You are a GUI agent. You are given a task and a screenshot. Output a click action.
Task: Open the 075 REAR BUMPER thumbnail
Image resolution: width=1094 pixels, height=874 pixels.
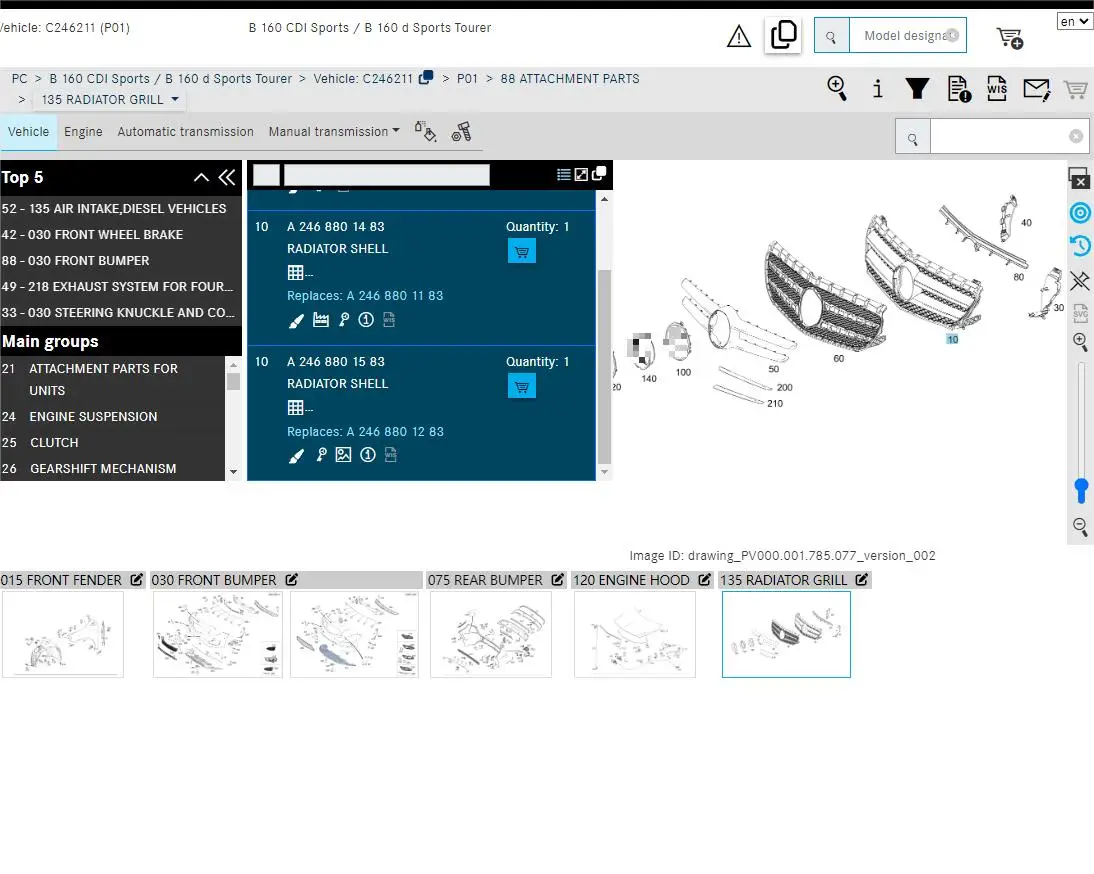click(491, 634)
